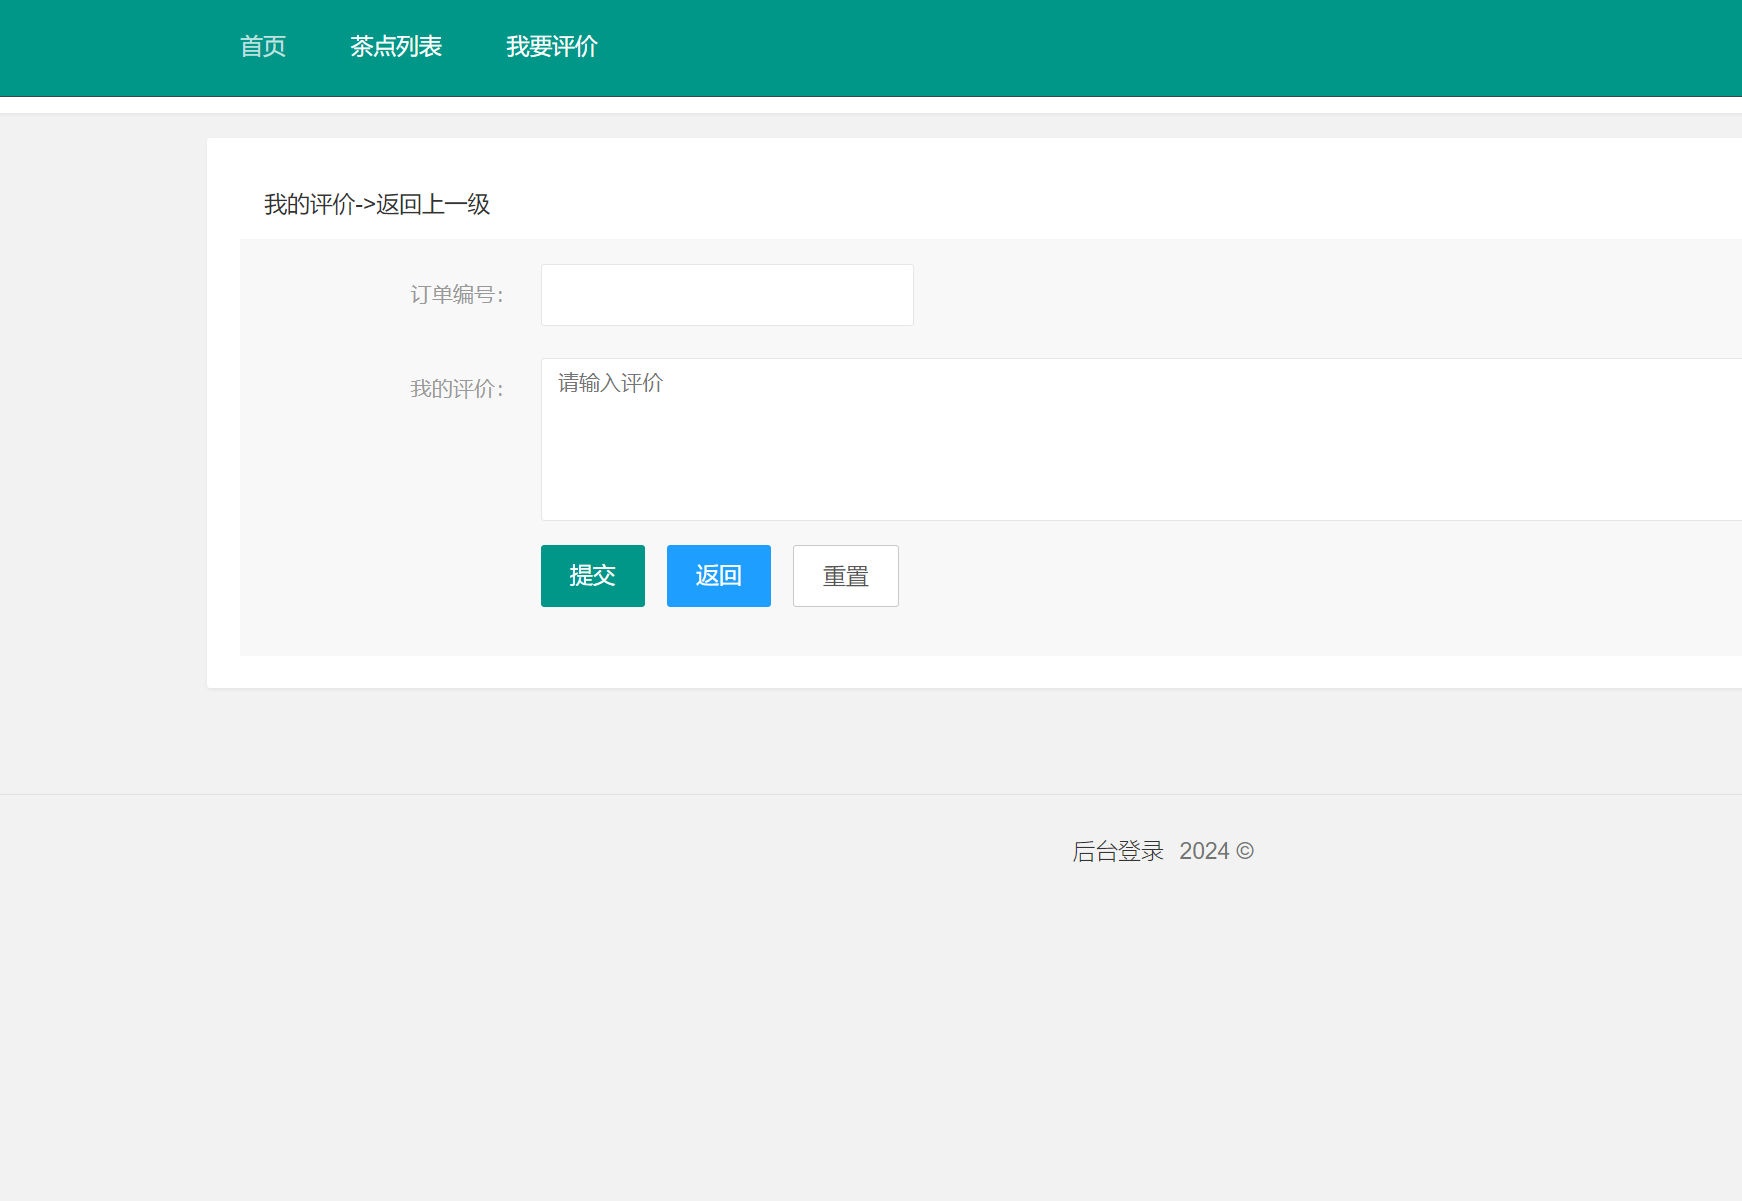
Task: Clear the form with 重置 button
Action: click(x=845, y=576)
